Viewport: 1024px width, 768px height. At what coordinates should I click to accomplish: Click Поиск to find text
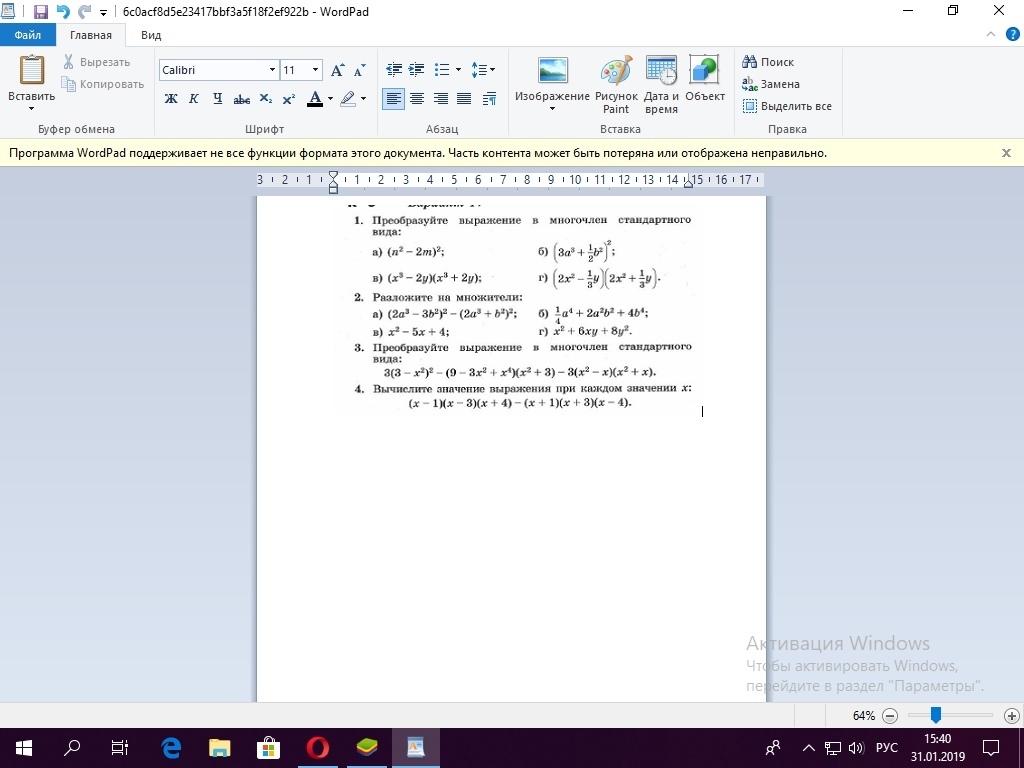[768, 62]
